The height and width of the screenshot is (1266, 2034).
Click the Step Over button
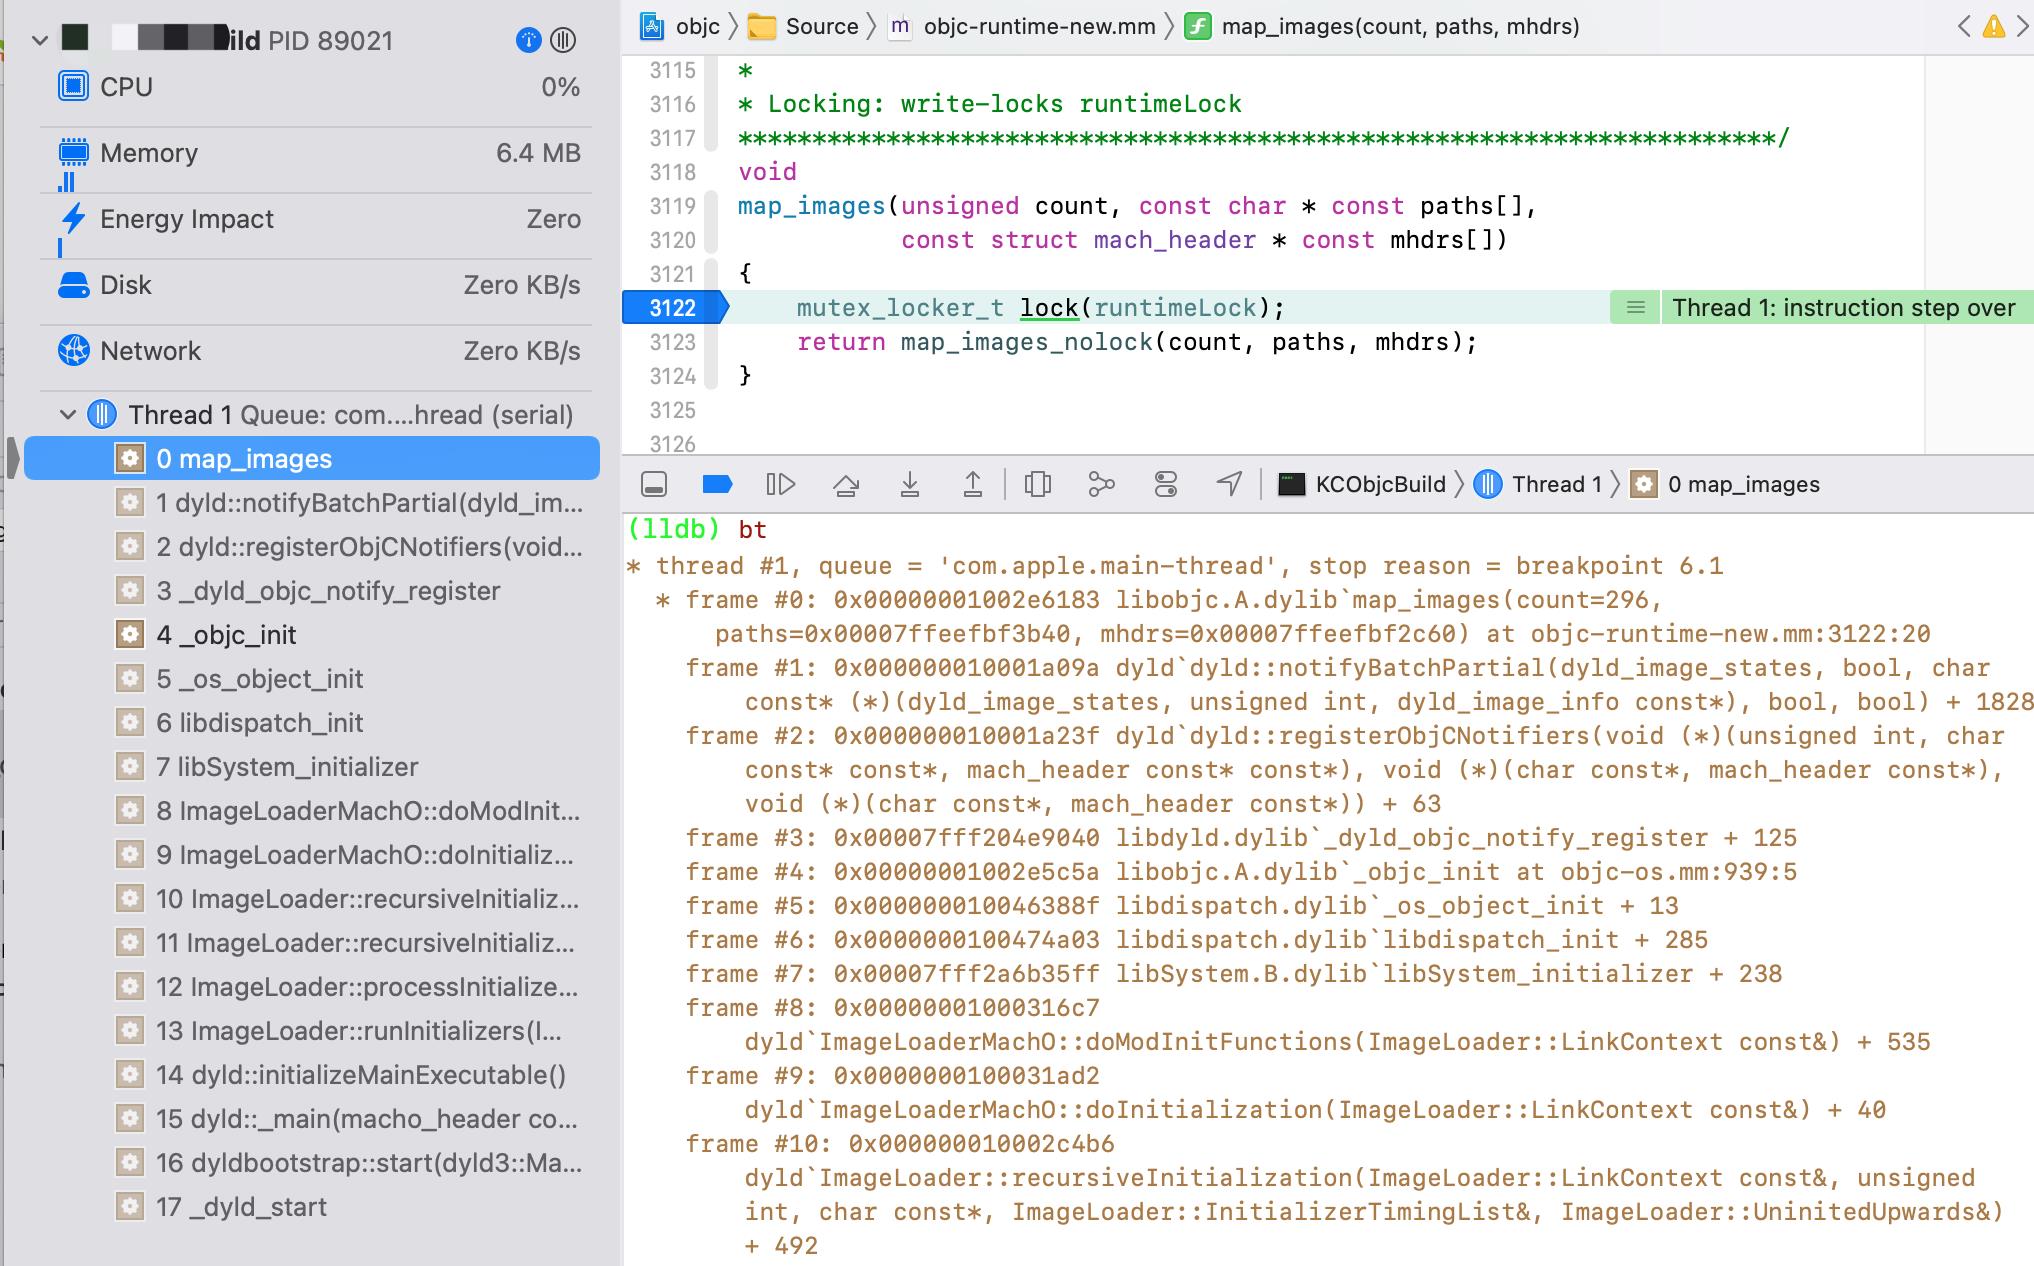point(846,485)
